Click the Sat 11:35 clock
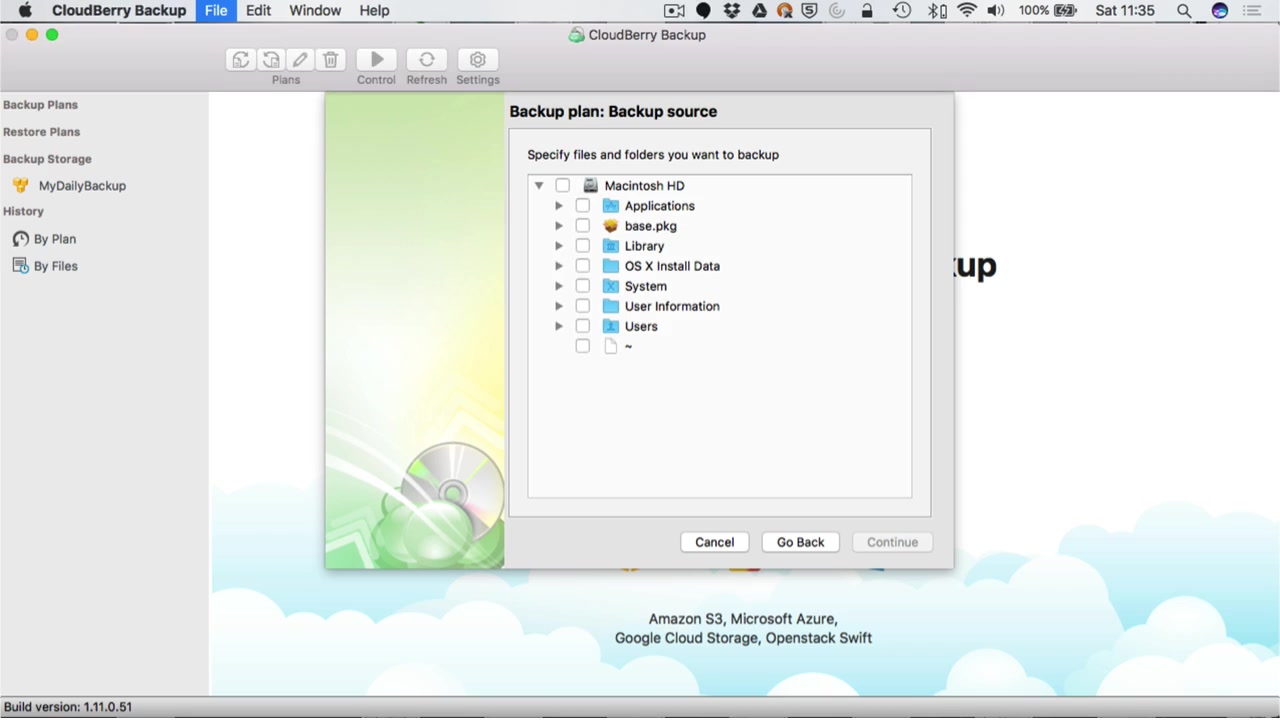This screenshot has height=720, width=1280. point(1125,11)
